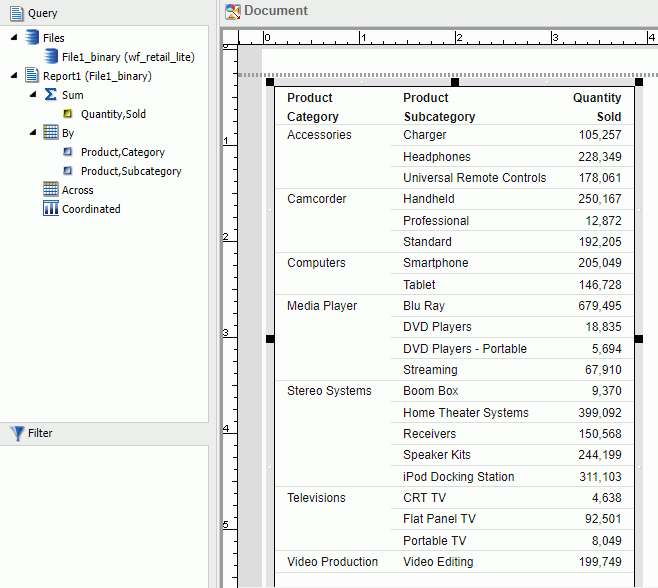Viewport: 658px width, 588px height.
Task: Collapse the By node arrow
Action: point(33,133)
